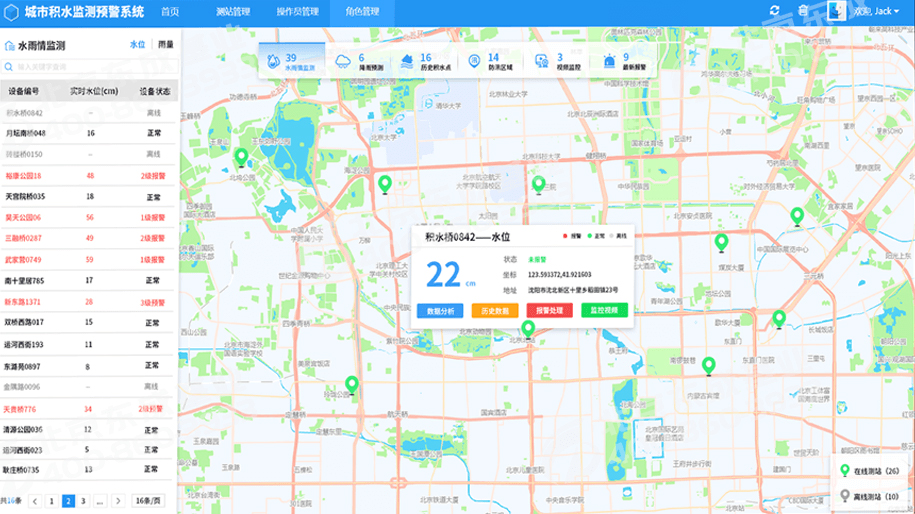Expand the pagination ellipsis for more pages
The height and width of the screenshot is (514, 915).
(100, 501)
